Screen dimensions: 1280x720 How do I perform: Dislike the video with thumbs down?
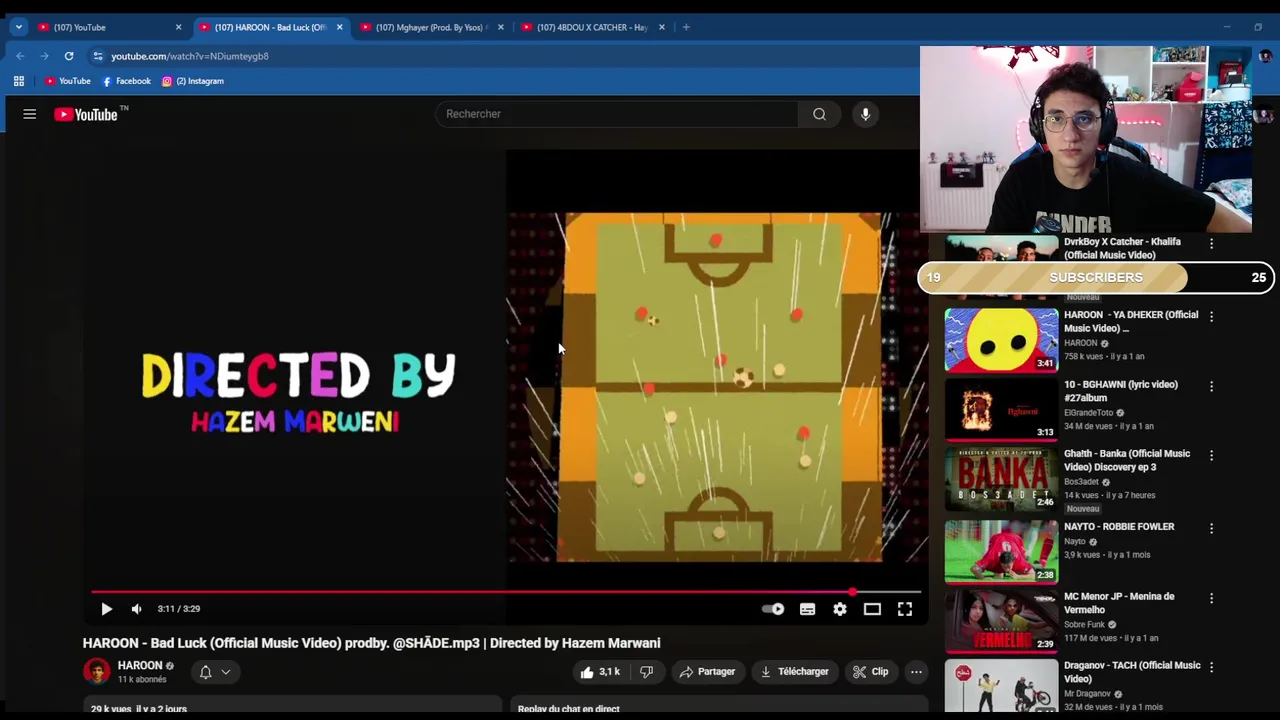pos(646,672)
